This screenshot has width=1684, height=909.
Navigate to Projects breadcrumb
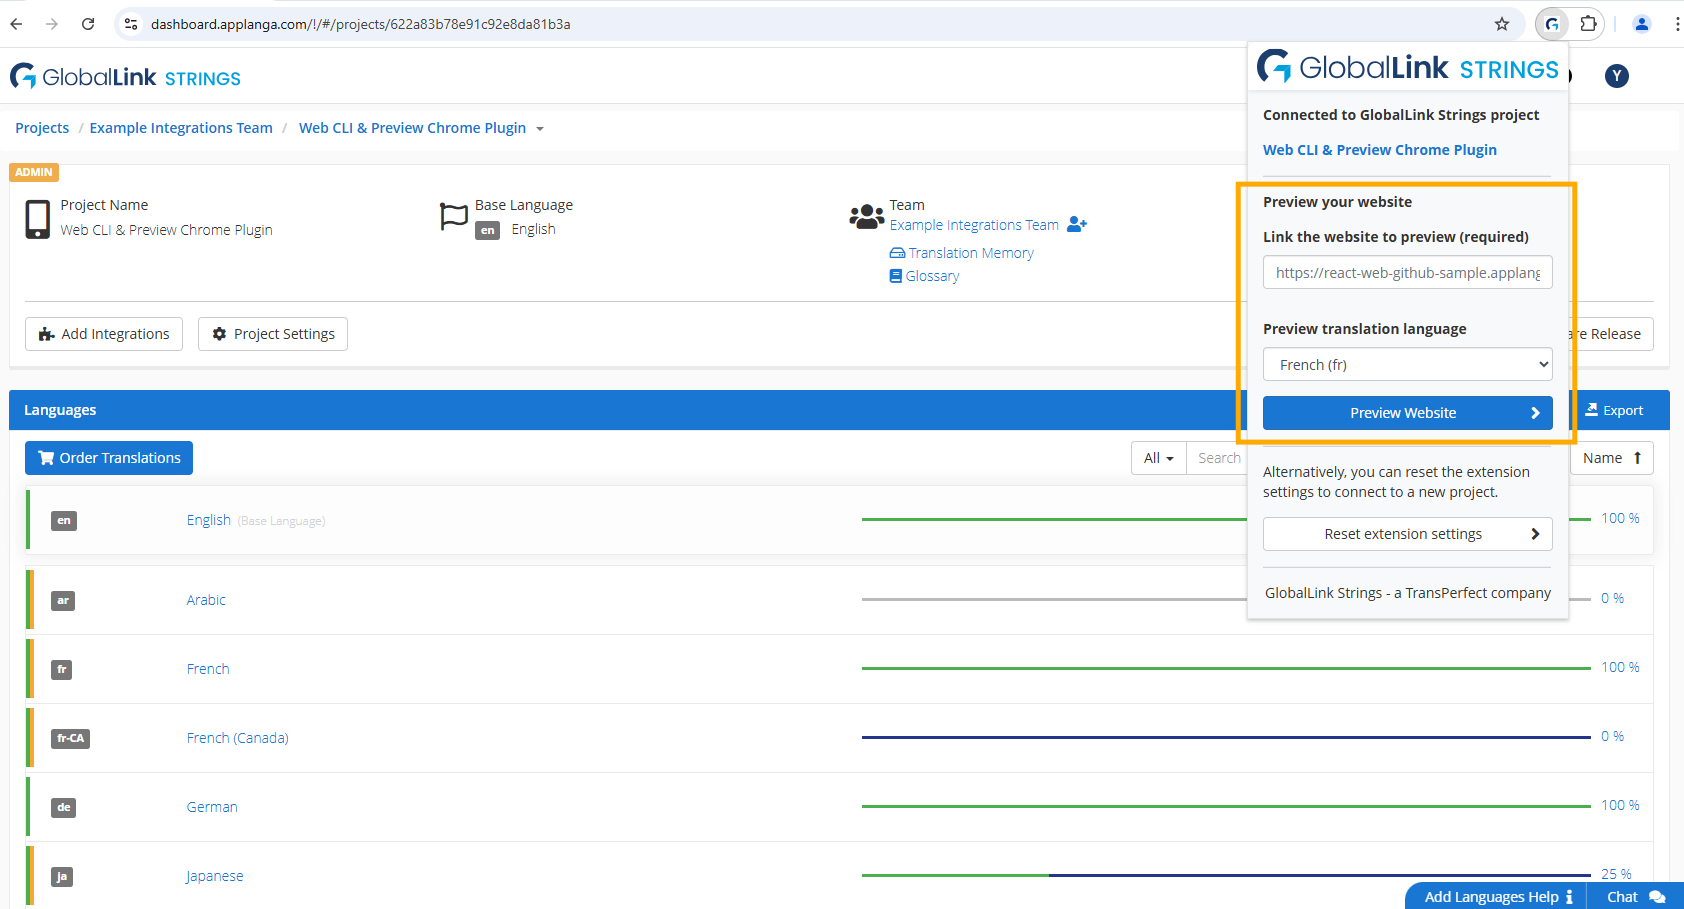coord(42,128)
